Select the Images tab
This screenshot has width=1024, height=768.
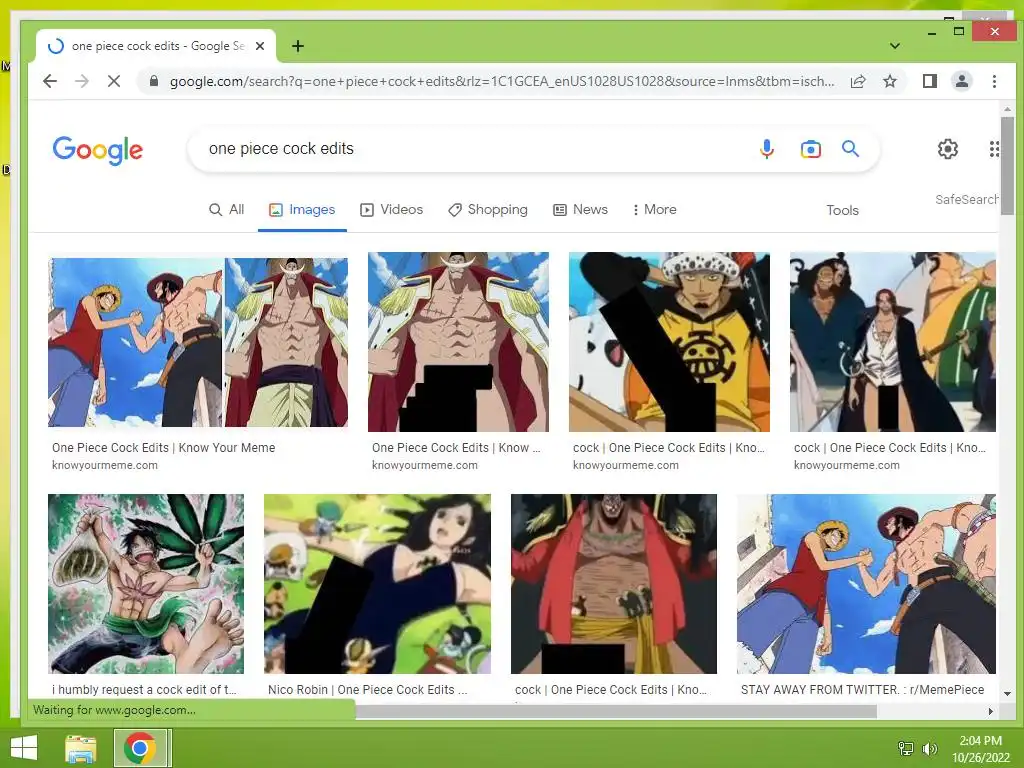point(302,210)
